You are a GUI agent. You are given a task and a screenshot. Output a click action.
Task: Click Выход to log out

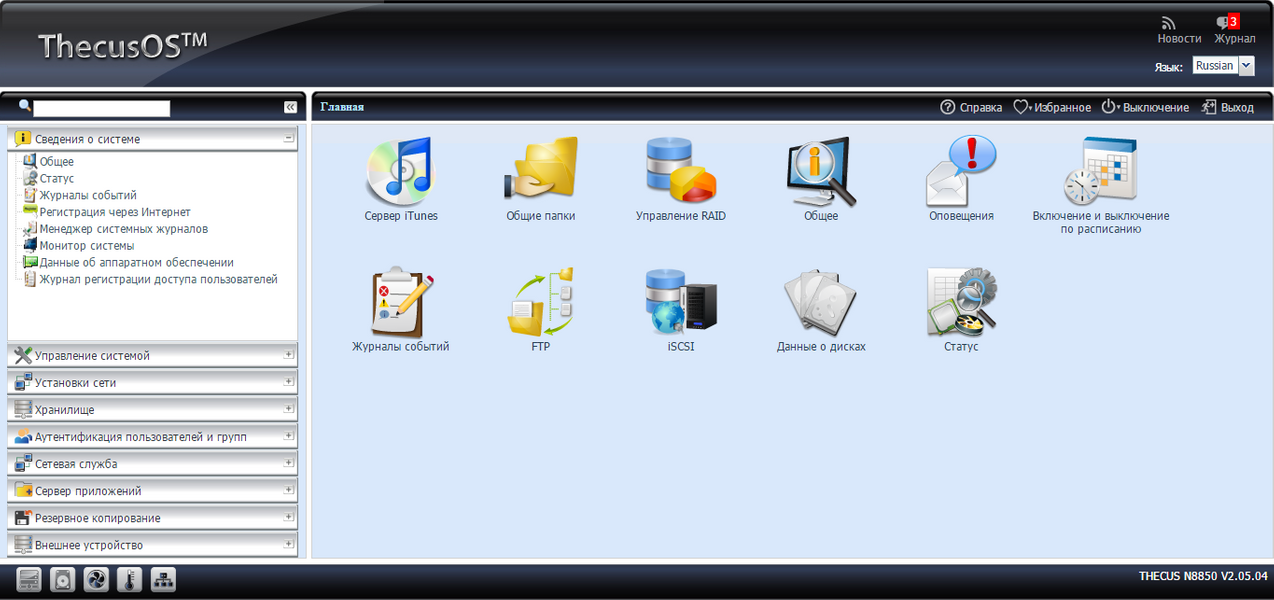1227,107
